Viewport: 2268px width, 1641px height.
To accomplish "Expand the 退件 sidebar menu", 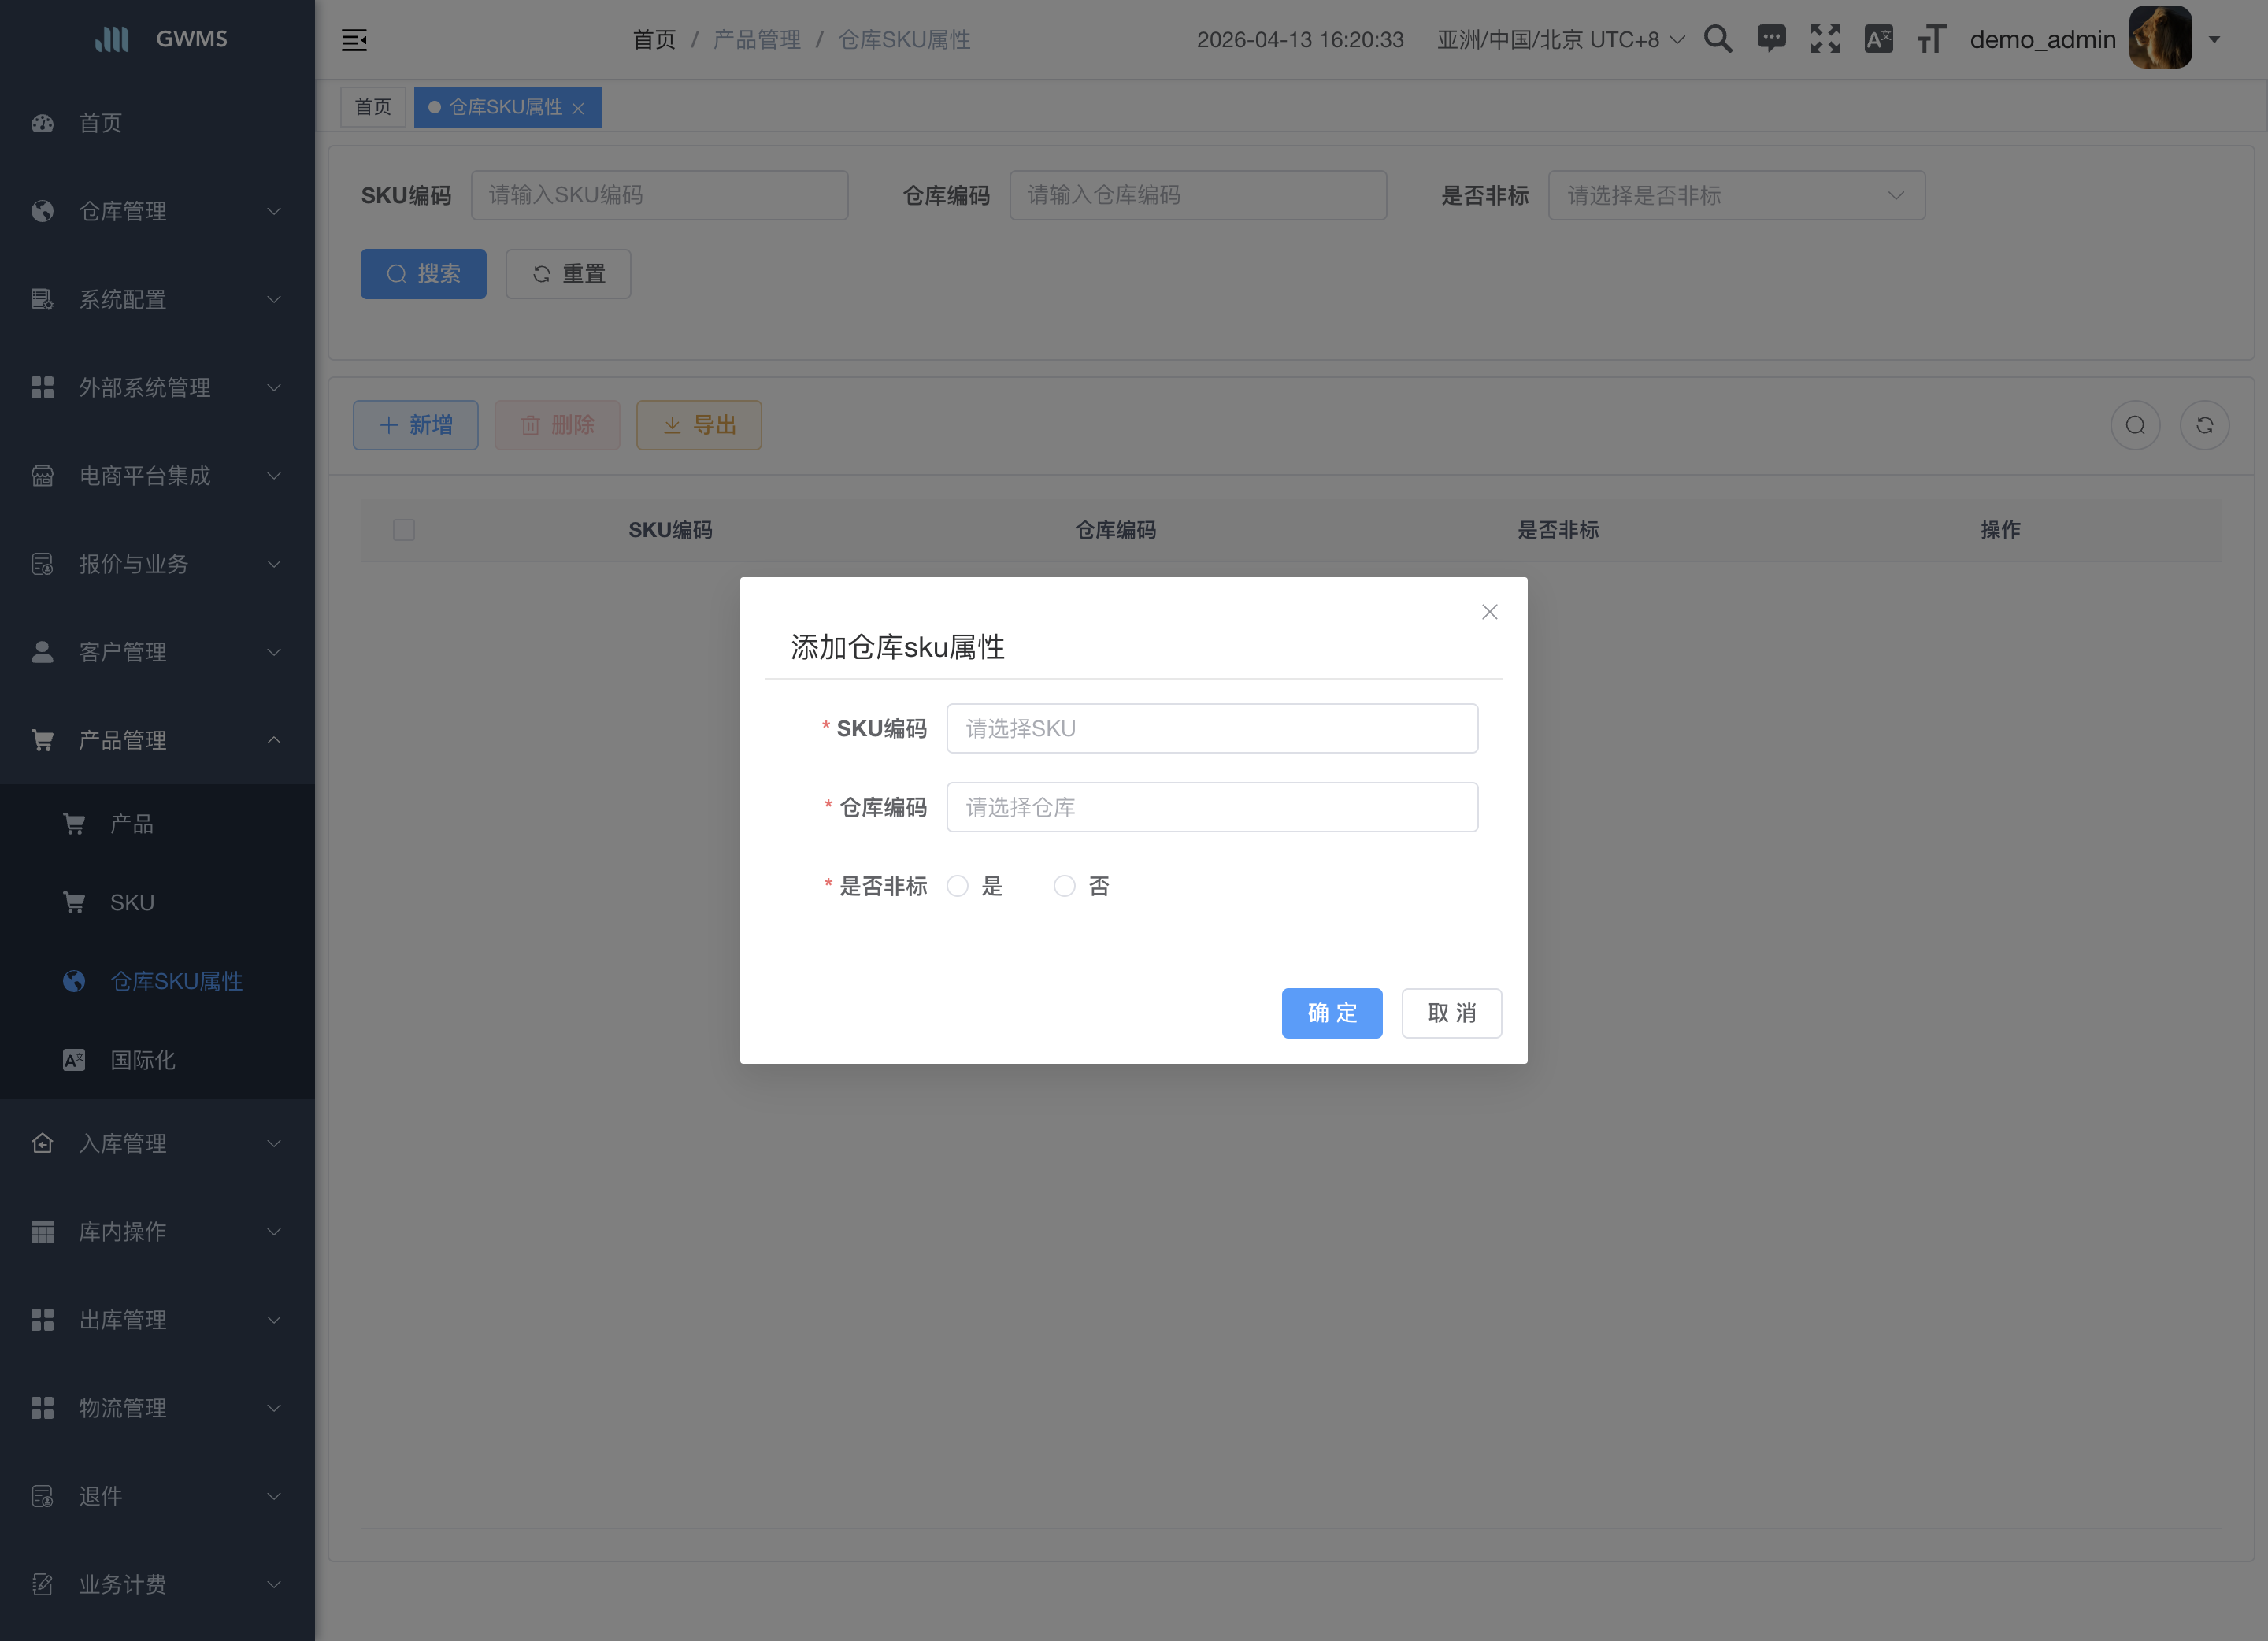I will [157, 1496].
